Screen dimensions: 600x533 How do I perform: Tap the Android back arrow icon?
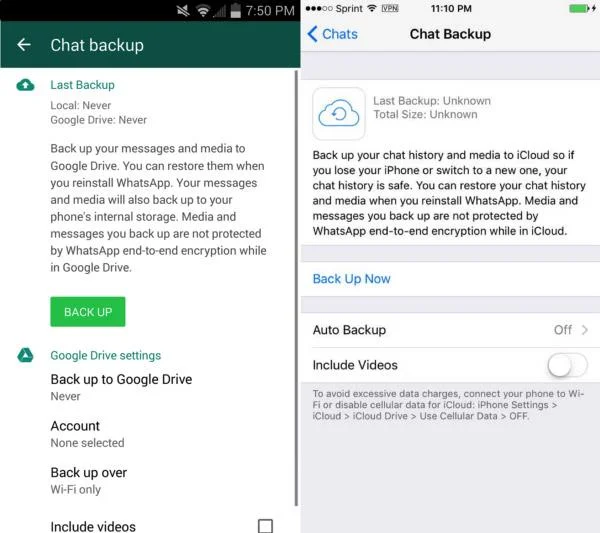tap(24, 45)
